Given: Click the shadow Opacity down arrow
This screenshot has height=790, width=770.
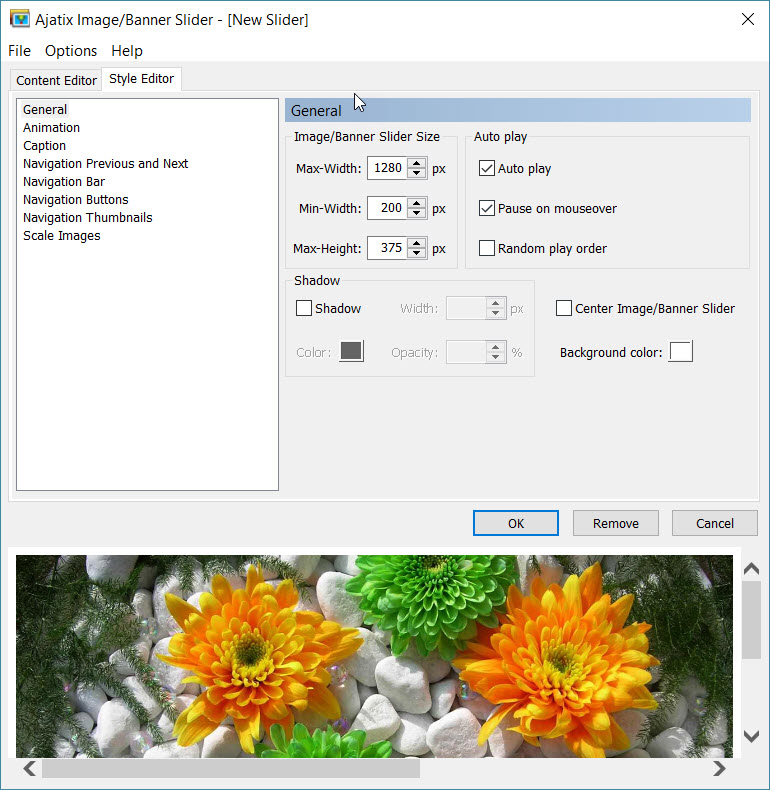Looking at the screenshot, I should (x=496, y=358).
